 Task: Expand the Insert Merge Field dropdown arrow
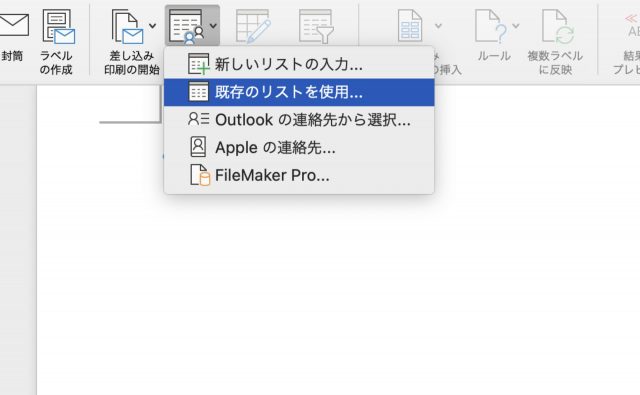point(438,26)
